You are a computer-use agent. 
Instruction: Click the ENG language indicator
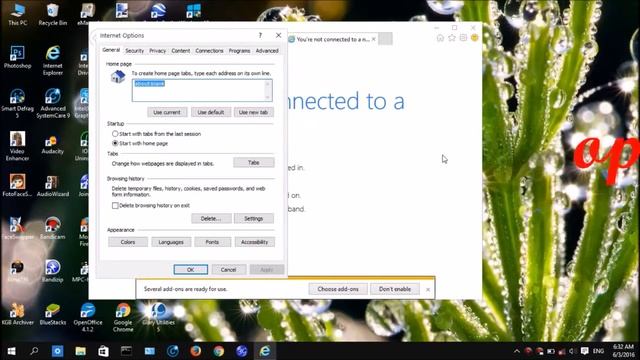(x=598, y=351)
